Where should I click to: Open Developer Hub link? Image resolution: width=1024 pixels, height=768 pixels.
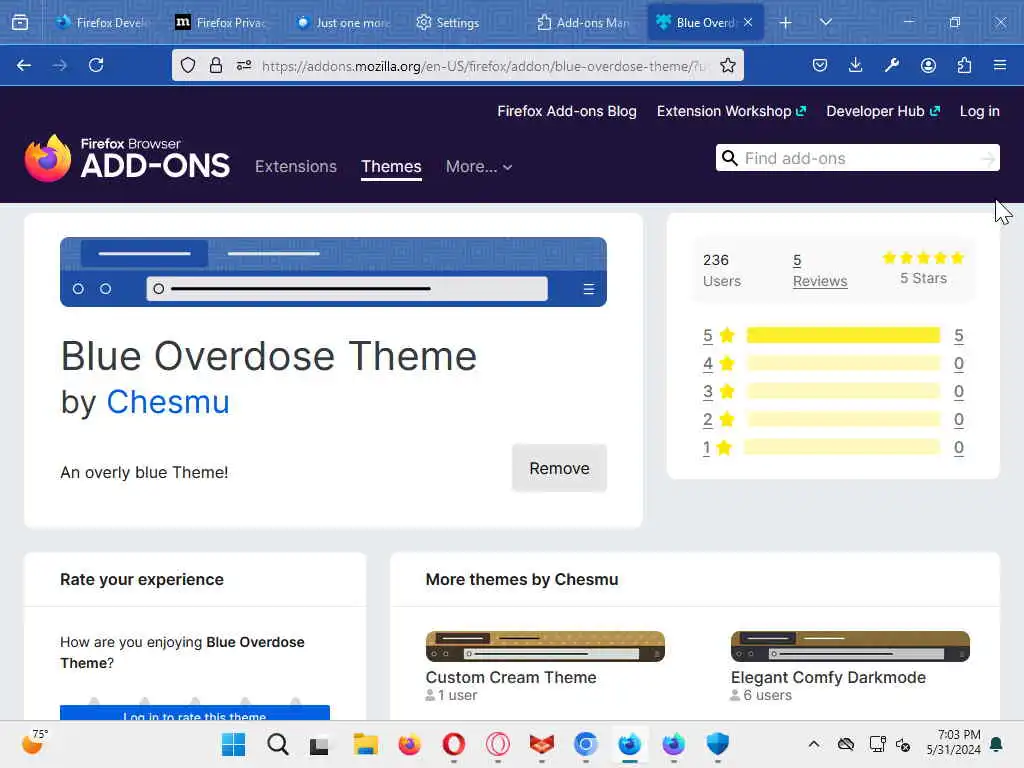coord(883,112)
